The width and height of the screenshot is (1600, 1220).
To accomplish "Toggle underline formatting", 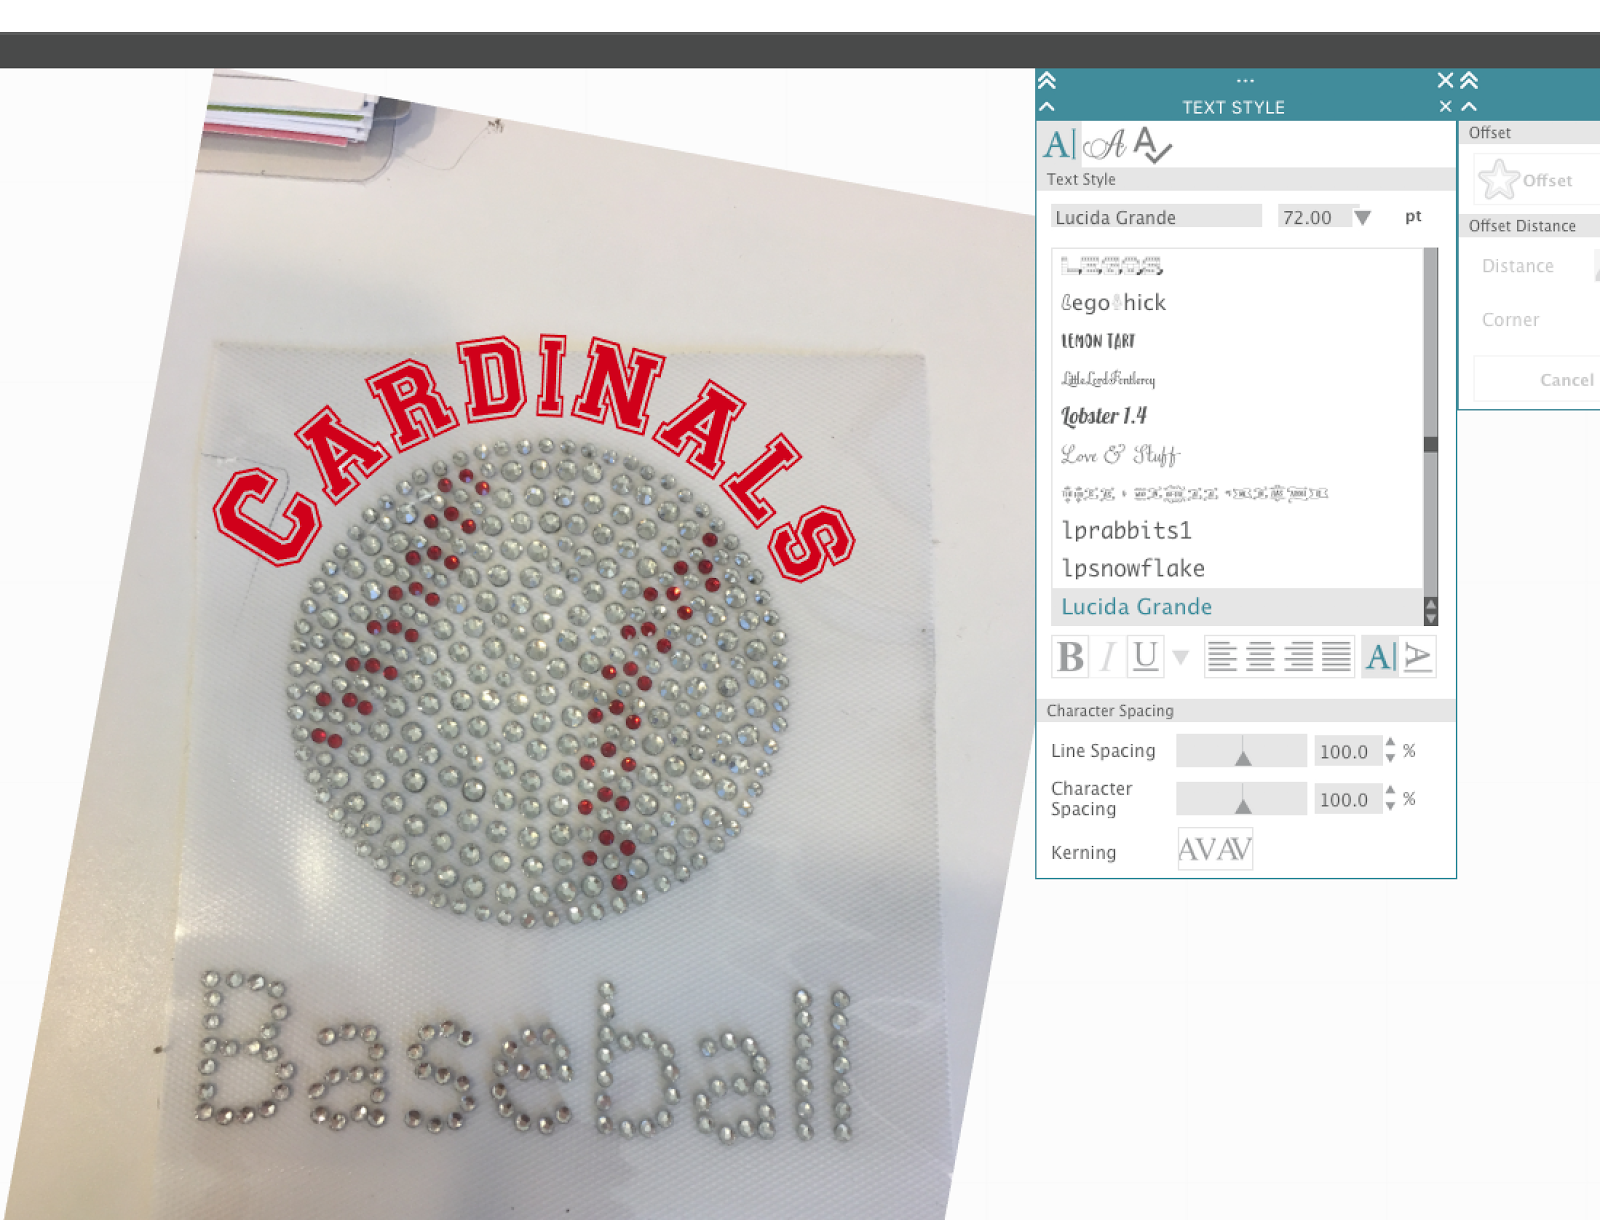I will [x=1145, y=657].
